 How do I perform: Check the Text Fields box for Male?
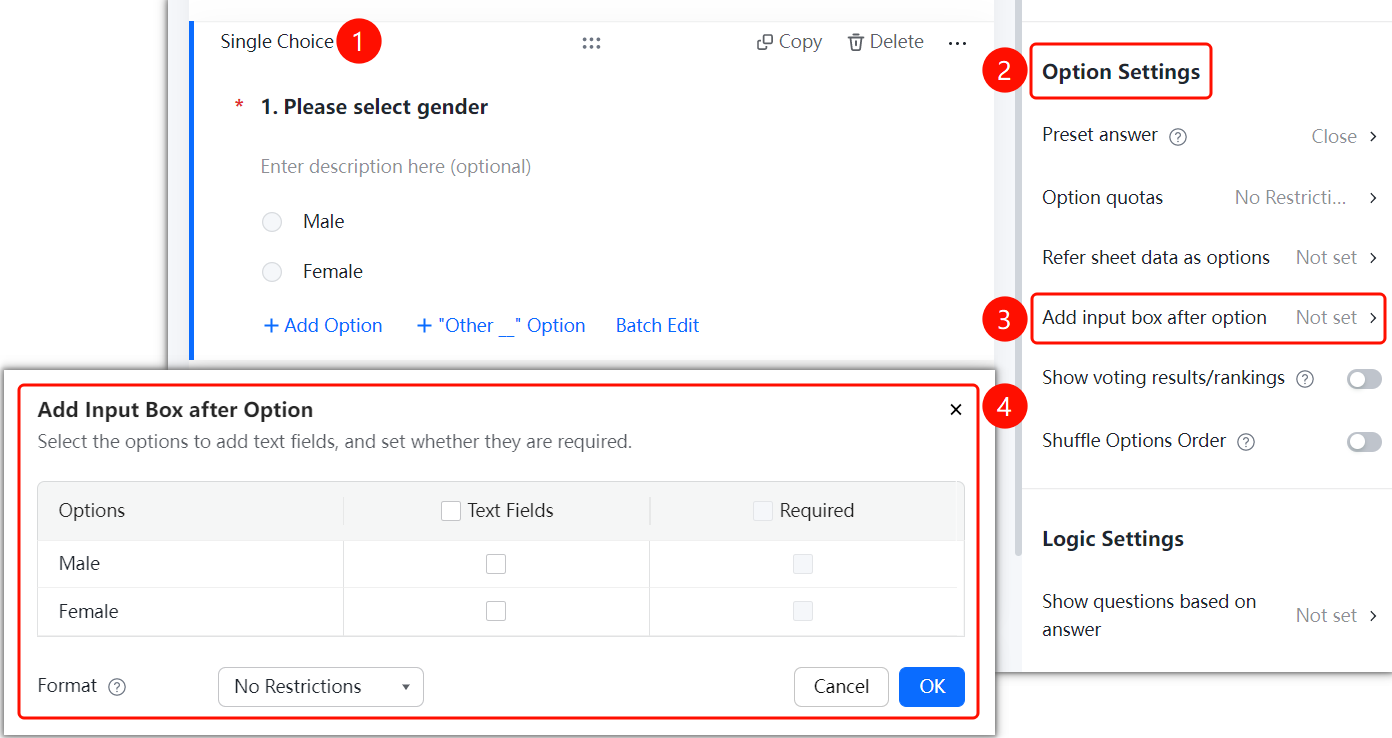click(x=496, y=564)
